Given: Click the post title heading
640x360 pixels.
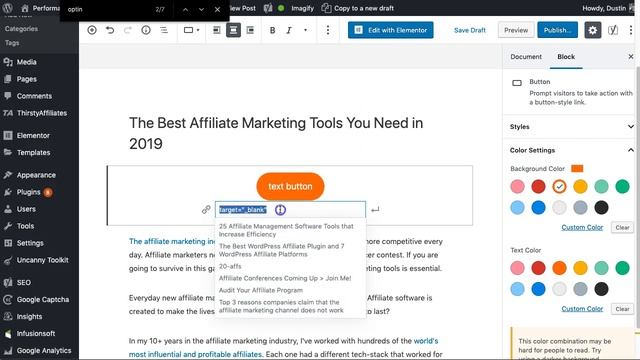Looking at the screenshot, I should point(276,133).
